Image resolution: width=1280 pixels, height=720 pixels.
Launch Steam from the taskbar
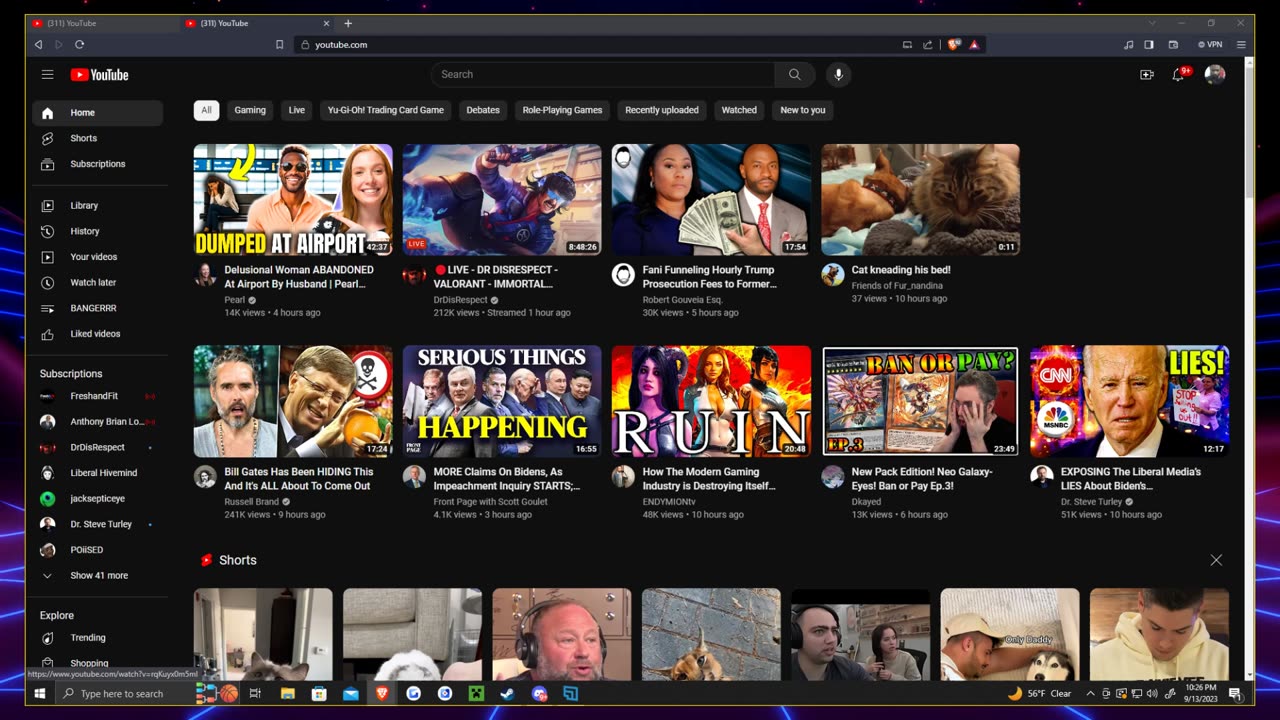(507, 693)
